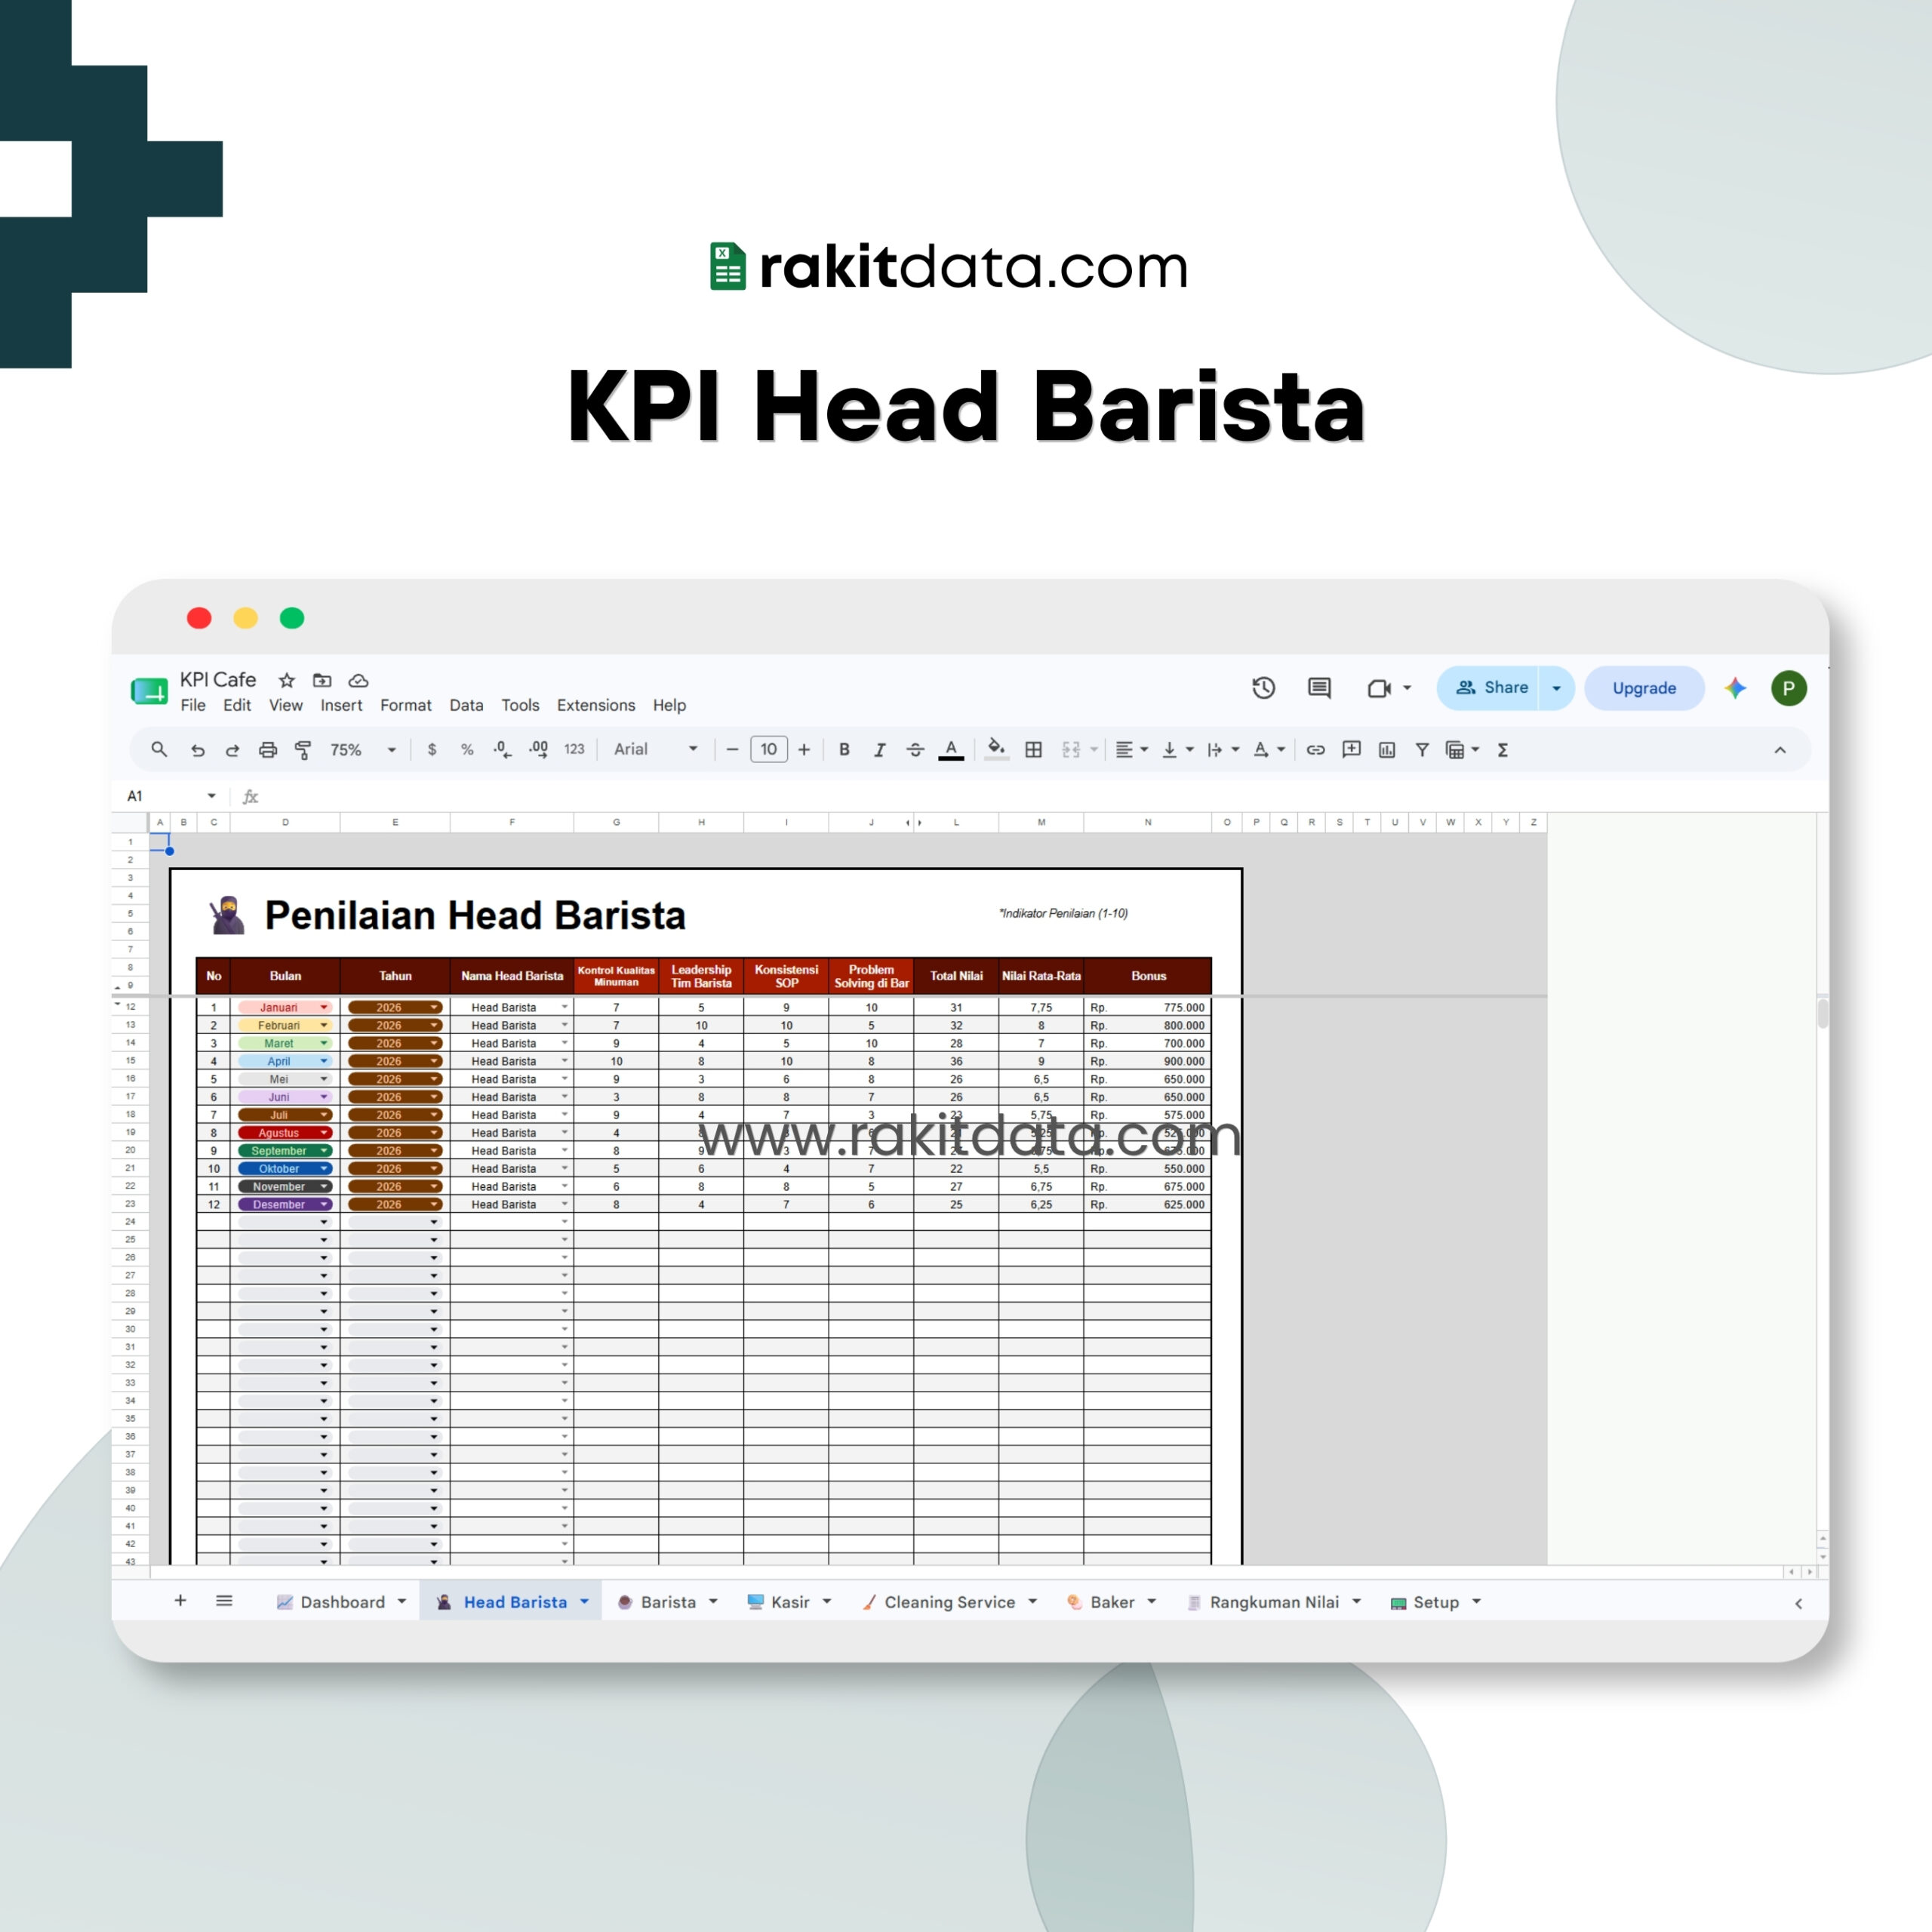Click the Share button
1932x1932 pixels.
1489,688
